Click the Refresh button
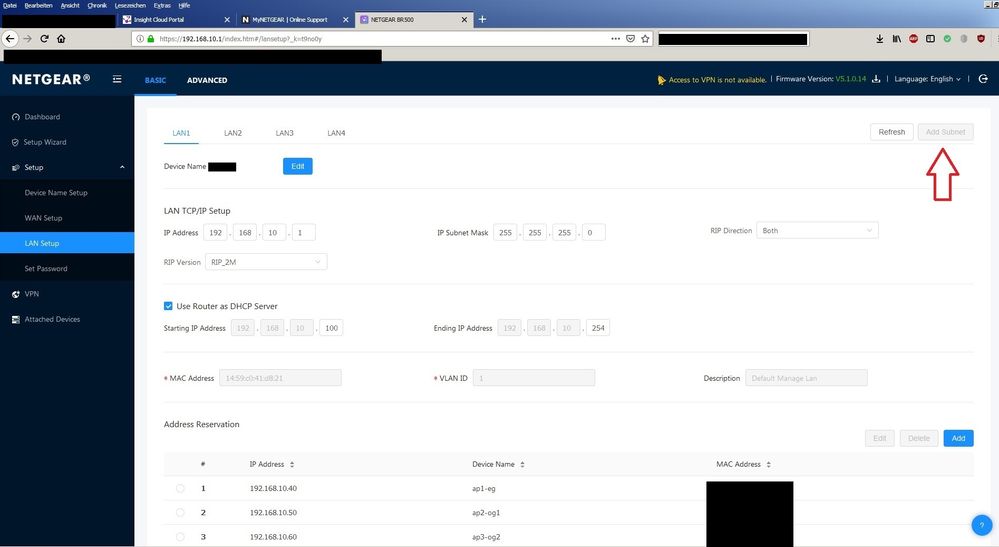 tap(891, 132)
